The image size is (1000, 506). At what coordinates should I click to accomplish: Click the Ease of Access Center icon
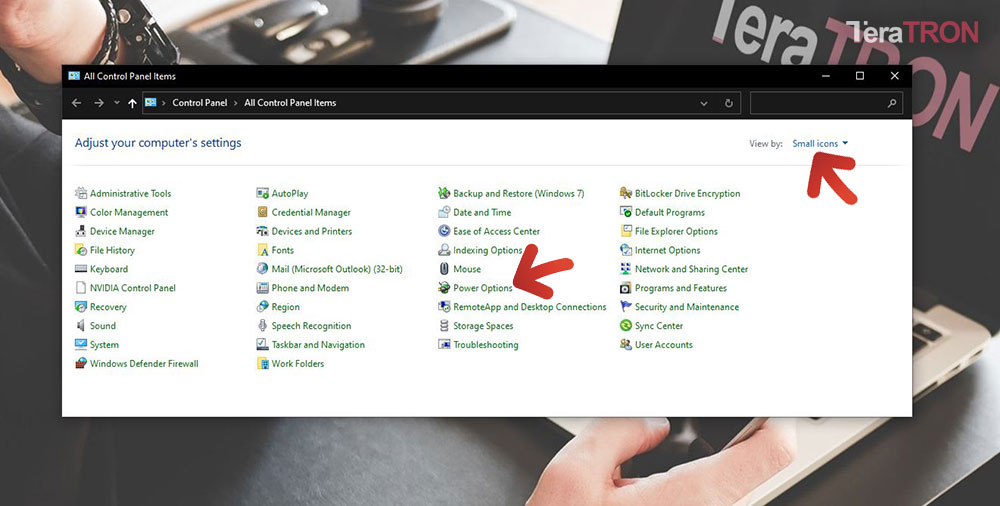click(444, 231)
